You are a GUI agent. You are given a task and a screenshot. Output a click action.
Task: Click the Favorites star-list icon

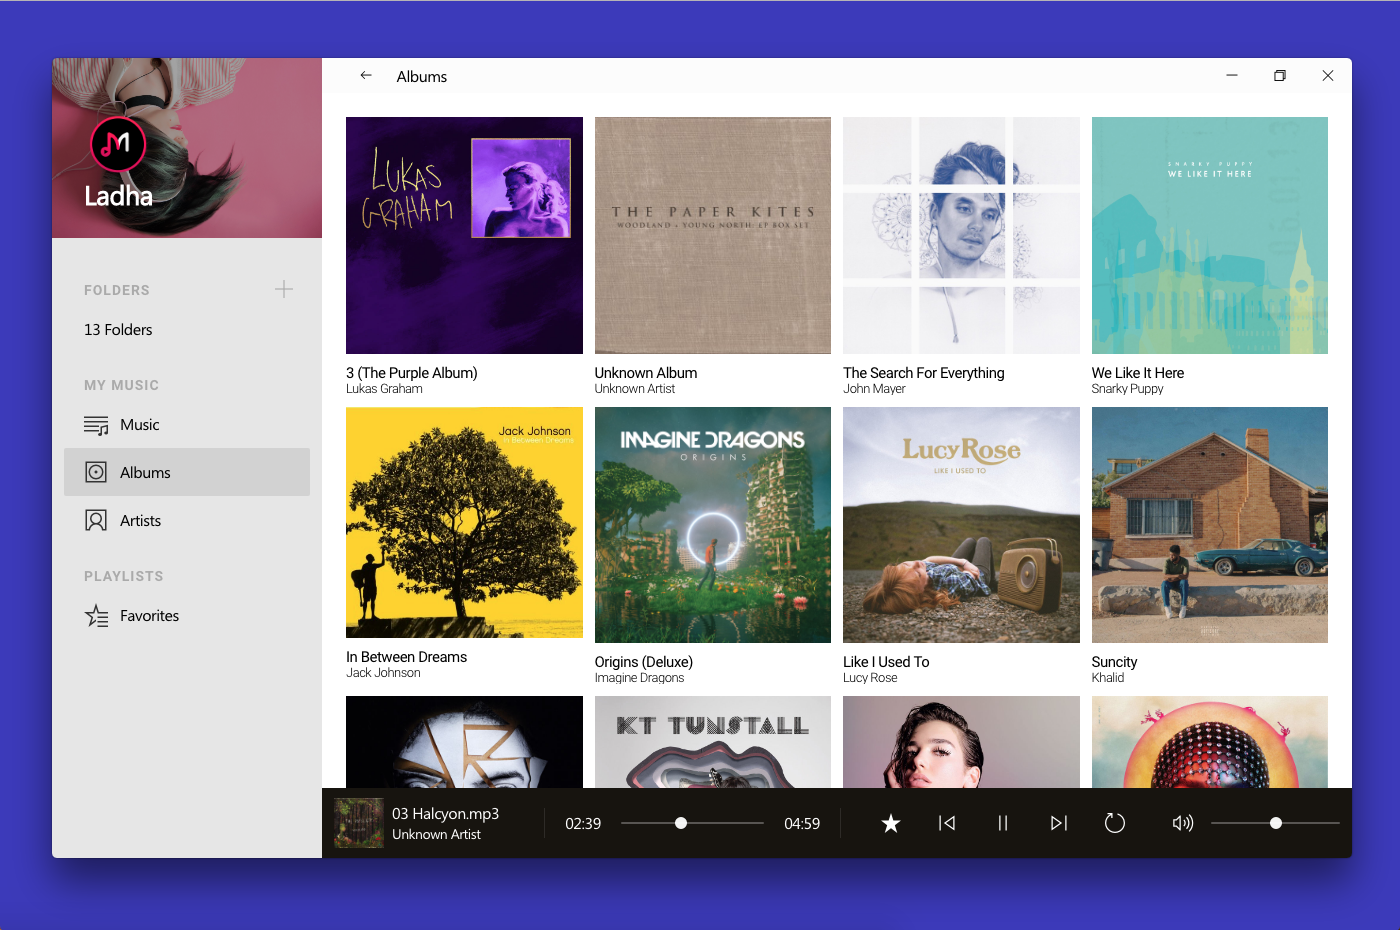96,616
